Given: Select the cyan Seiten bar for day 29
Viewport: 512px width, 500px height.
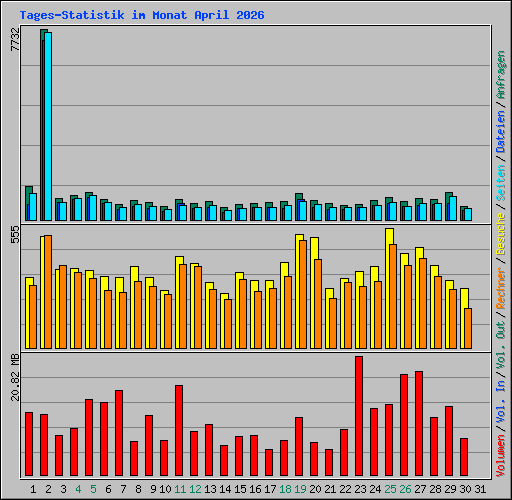Looking at the screenshot, I should coord(453,208).
